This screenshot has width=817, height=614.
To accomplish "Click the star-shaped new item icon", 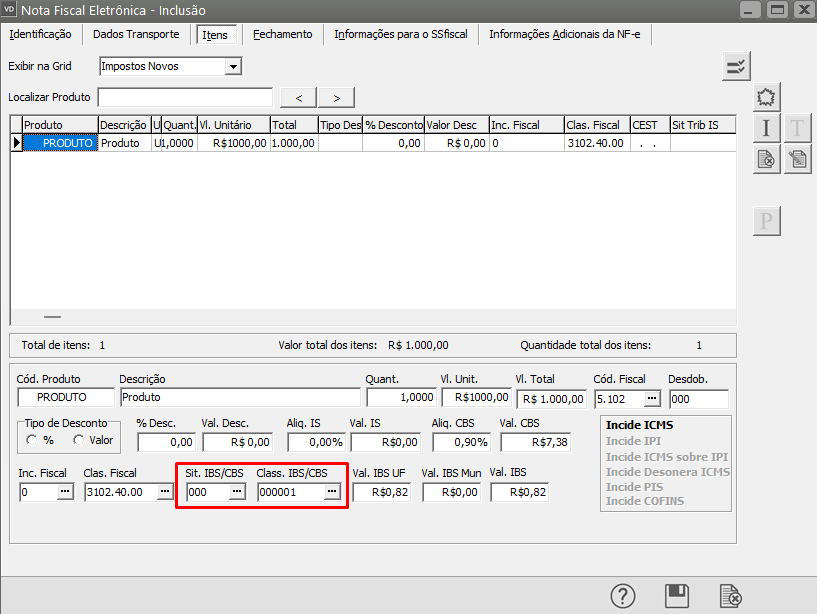I will coord(766,98).
